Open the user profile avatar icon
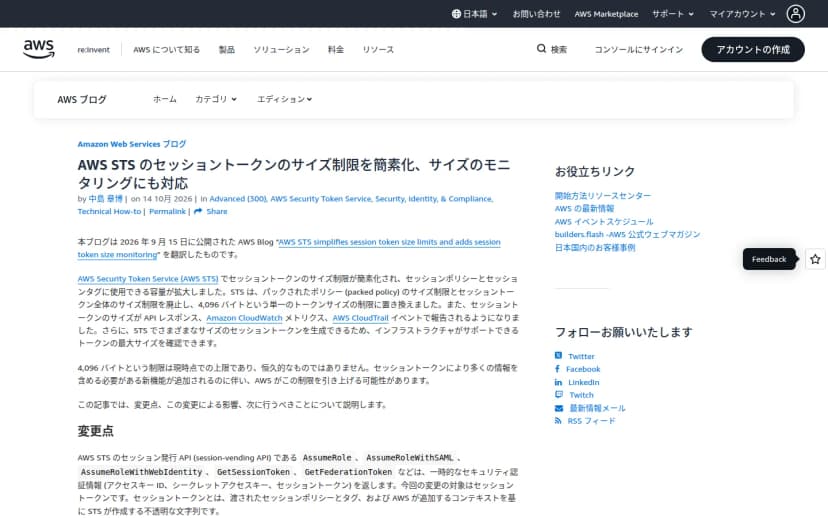 [795, 14]
